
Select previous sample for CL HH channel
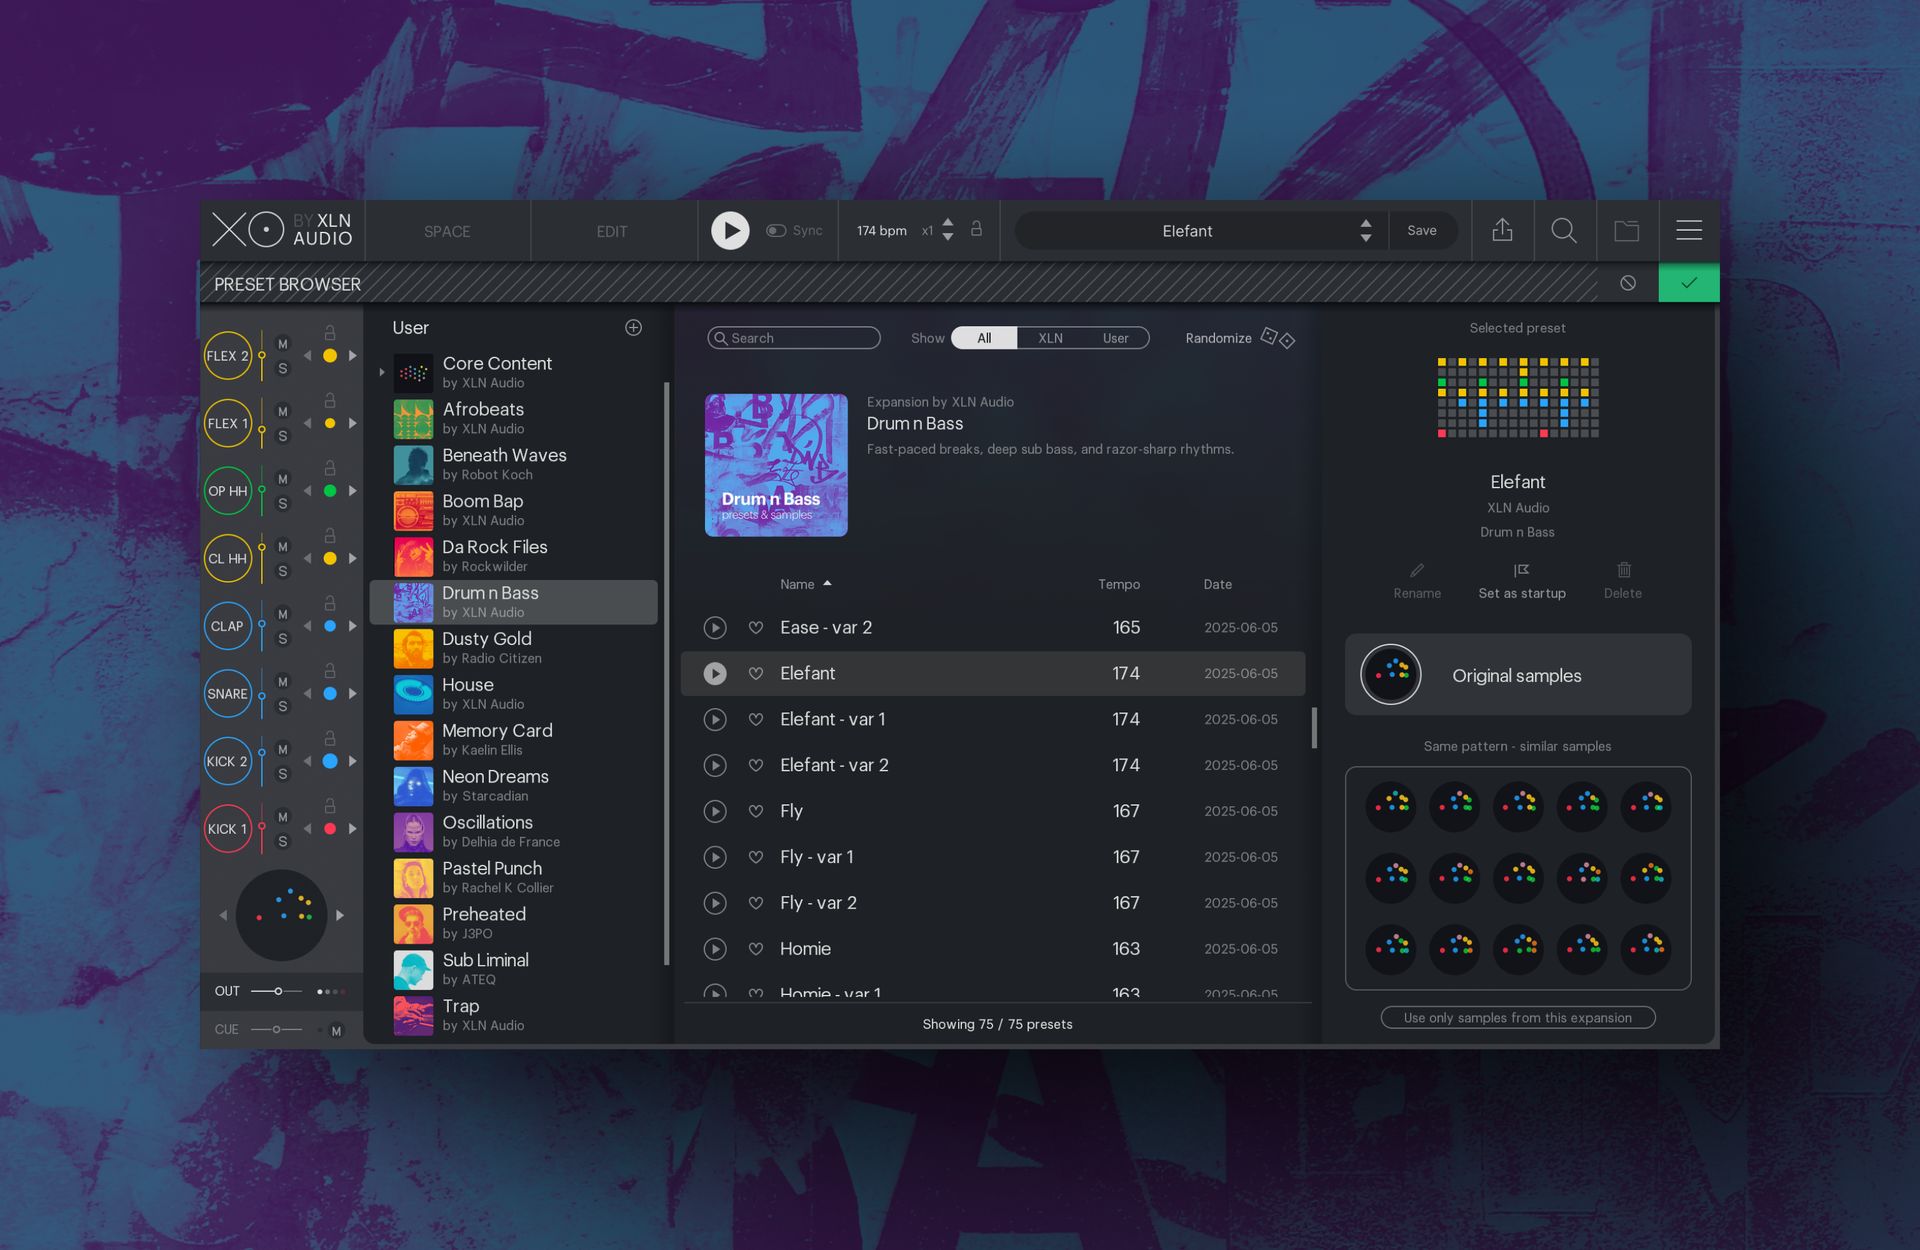coord(308,559)
